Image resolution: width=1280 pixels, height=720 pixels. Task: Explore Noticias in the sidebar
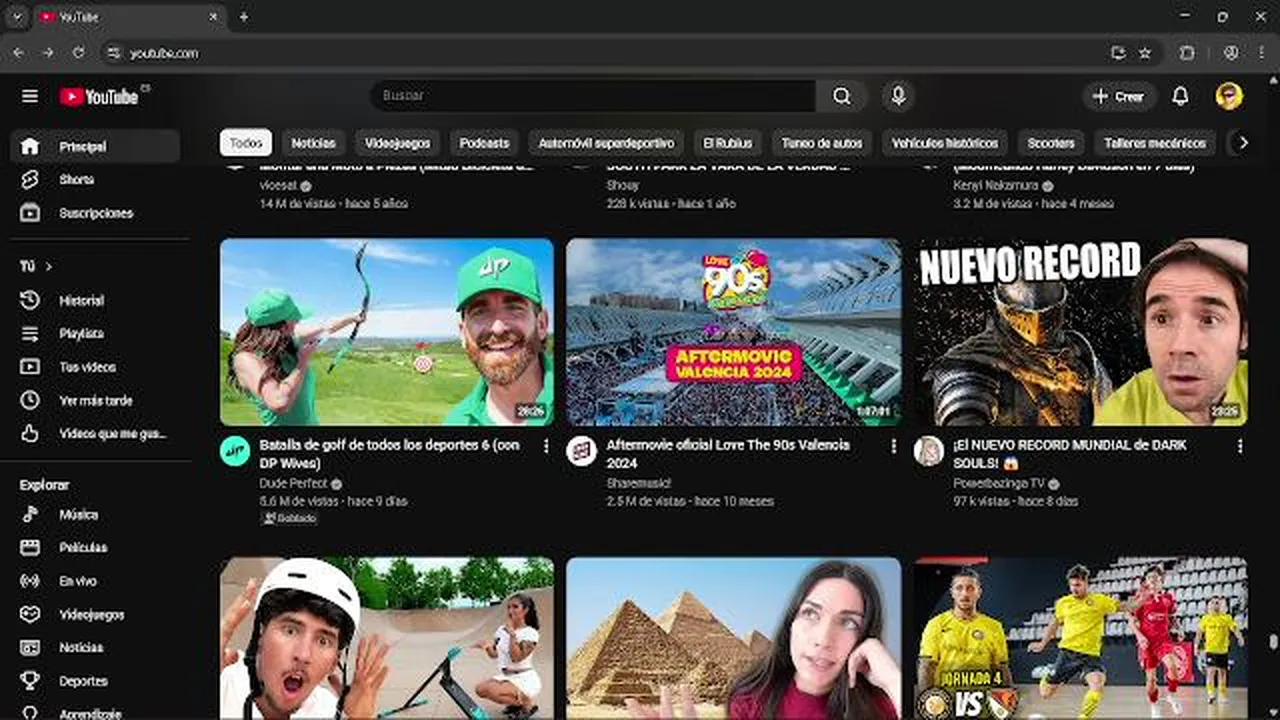tap(95, 647)
